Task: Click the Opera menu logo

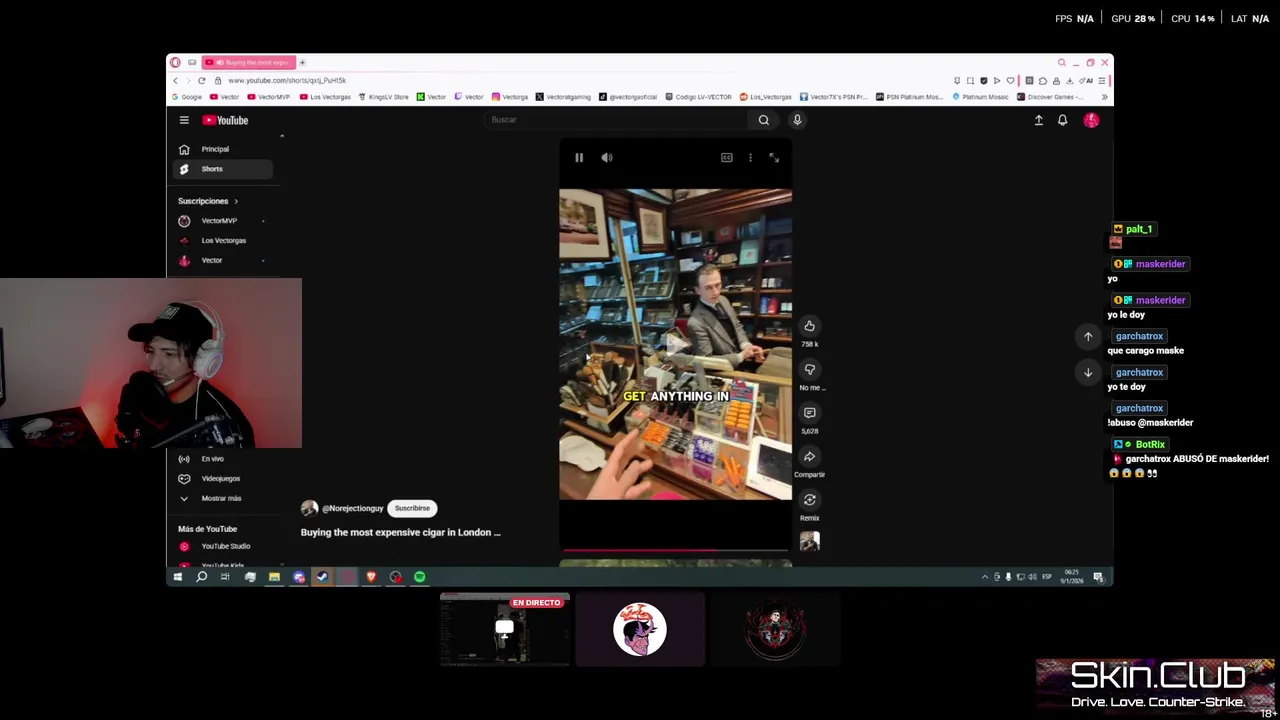Action: coord(175,63)
